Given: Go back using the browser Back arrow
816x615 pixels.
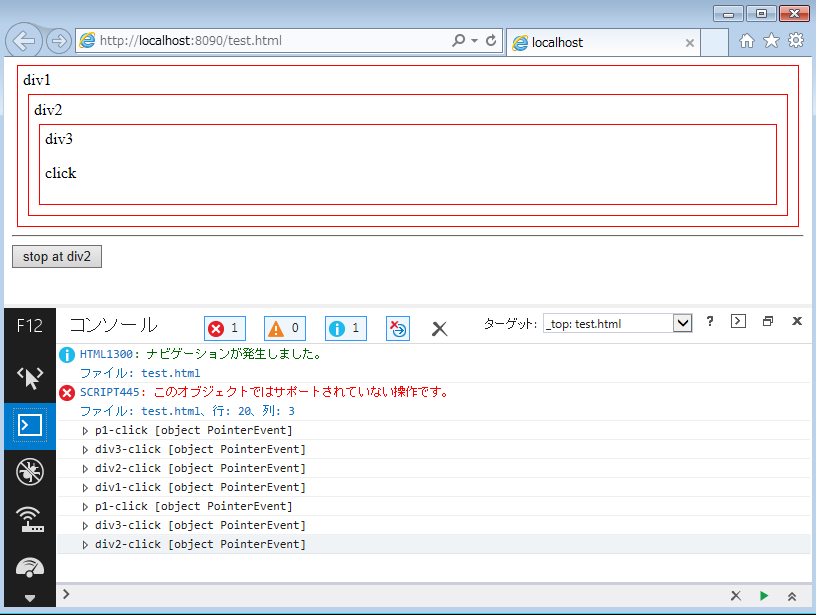Looking at the screenshot, I should [23, 40].
